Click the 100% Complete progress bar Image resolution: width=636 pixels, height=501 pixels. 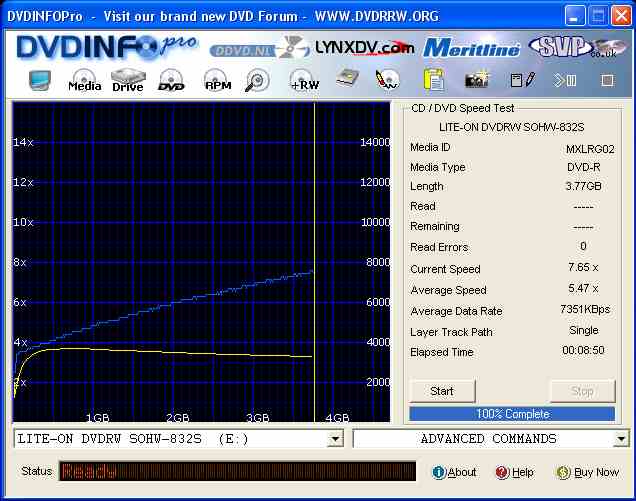pos(512,414)
